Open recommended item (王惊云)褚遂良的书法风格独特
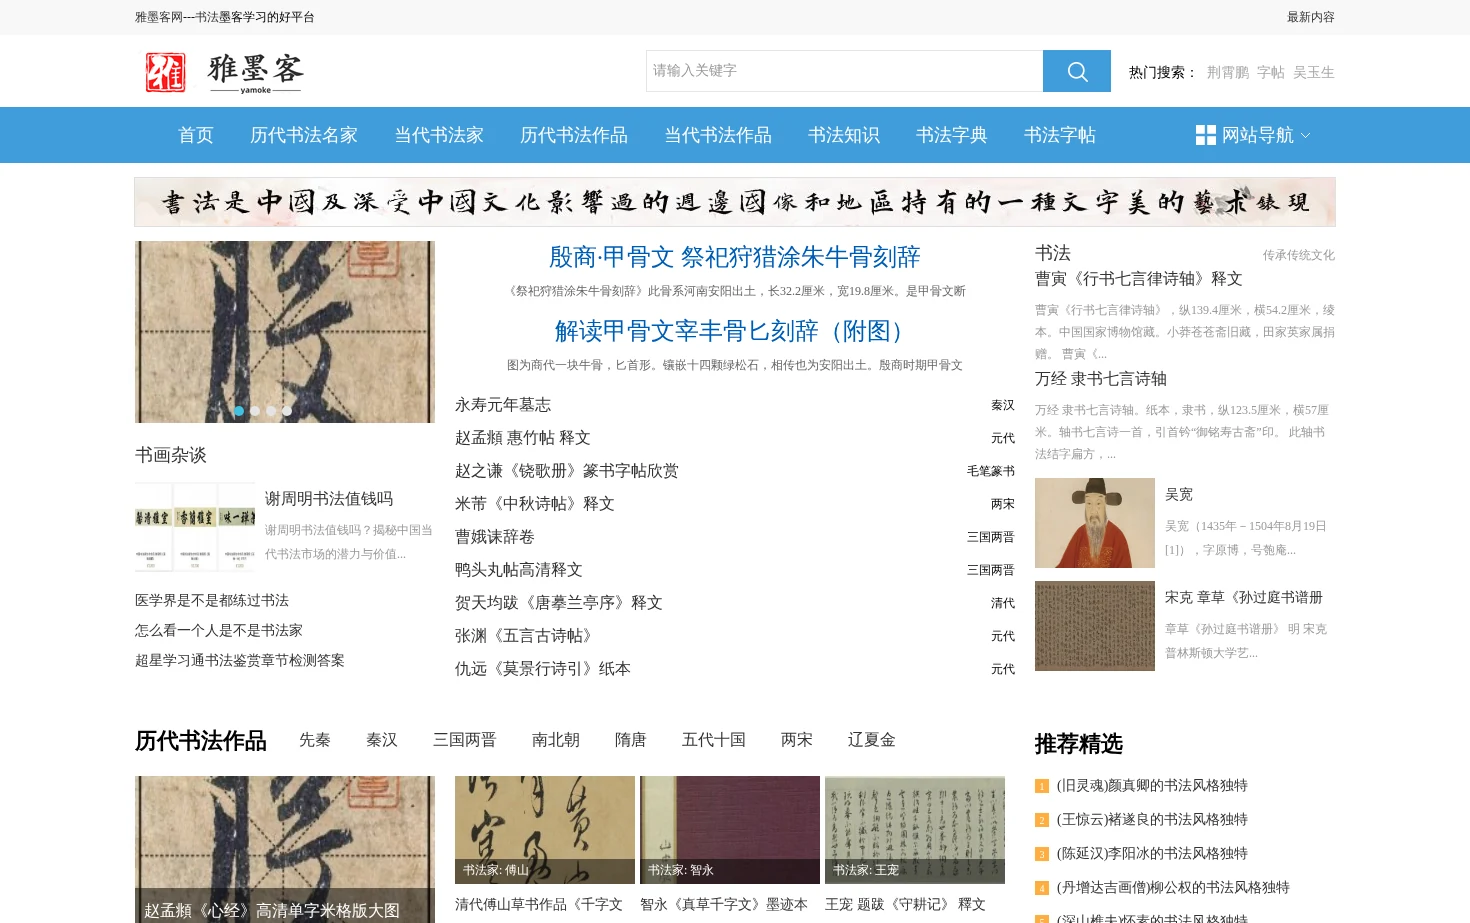The width and height of the screenshot is (1470, 923). [x=1152, y=820]
